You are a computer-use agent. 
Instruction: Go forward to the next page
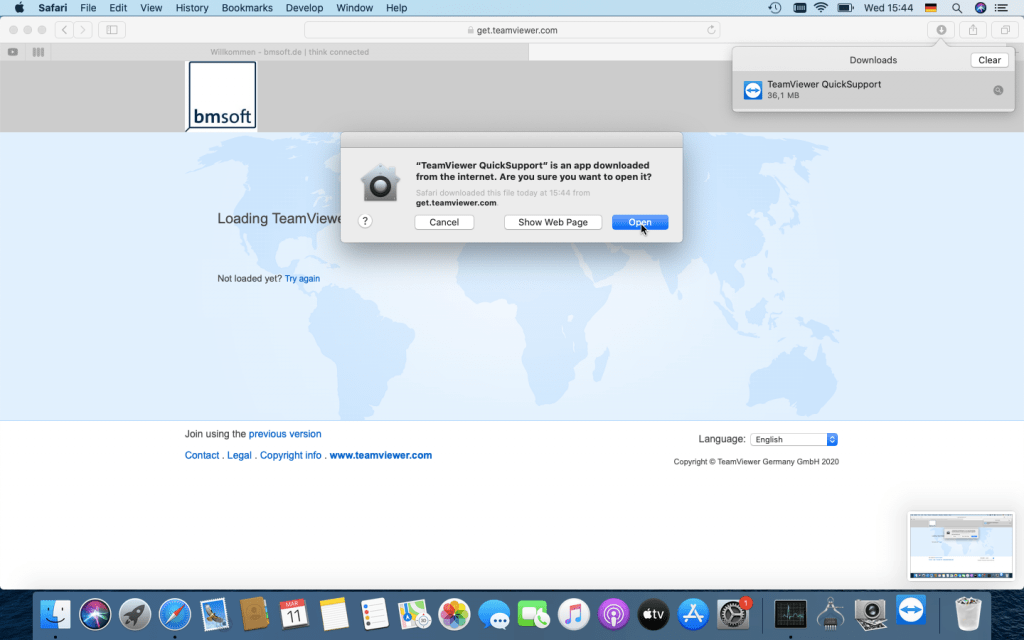[82, 30]
